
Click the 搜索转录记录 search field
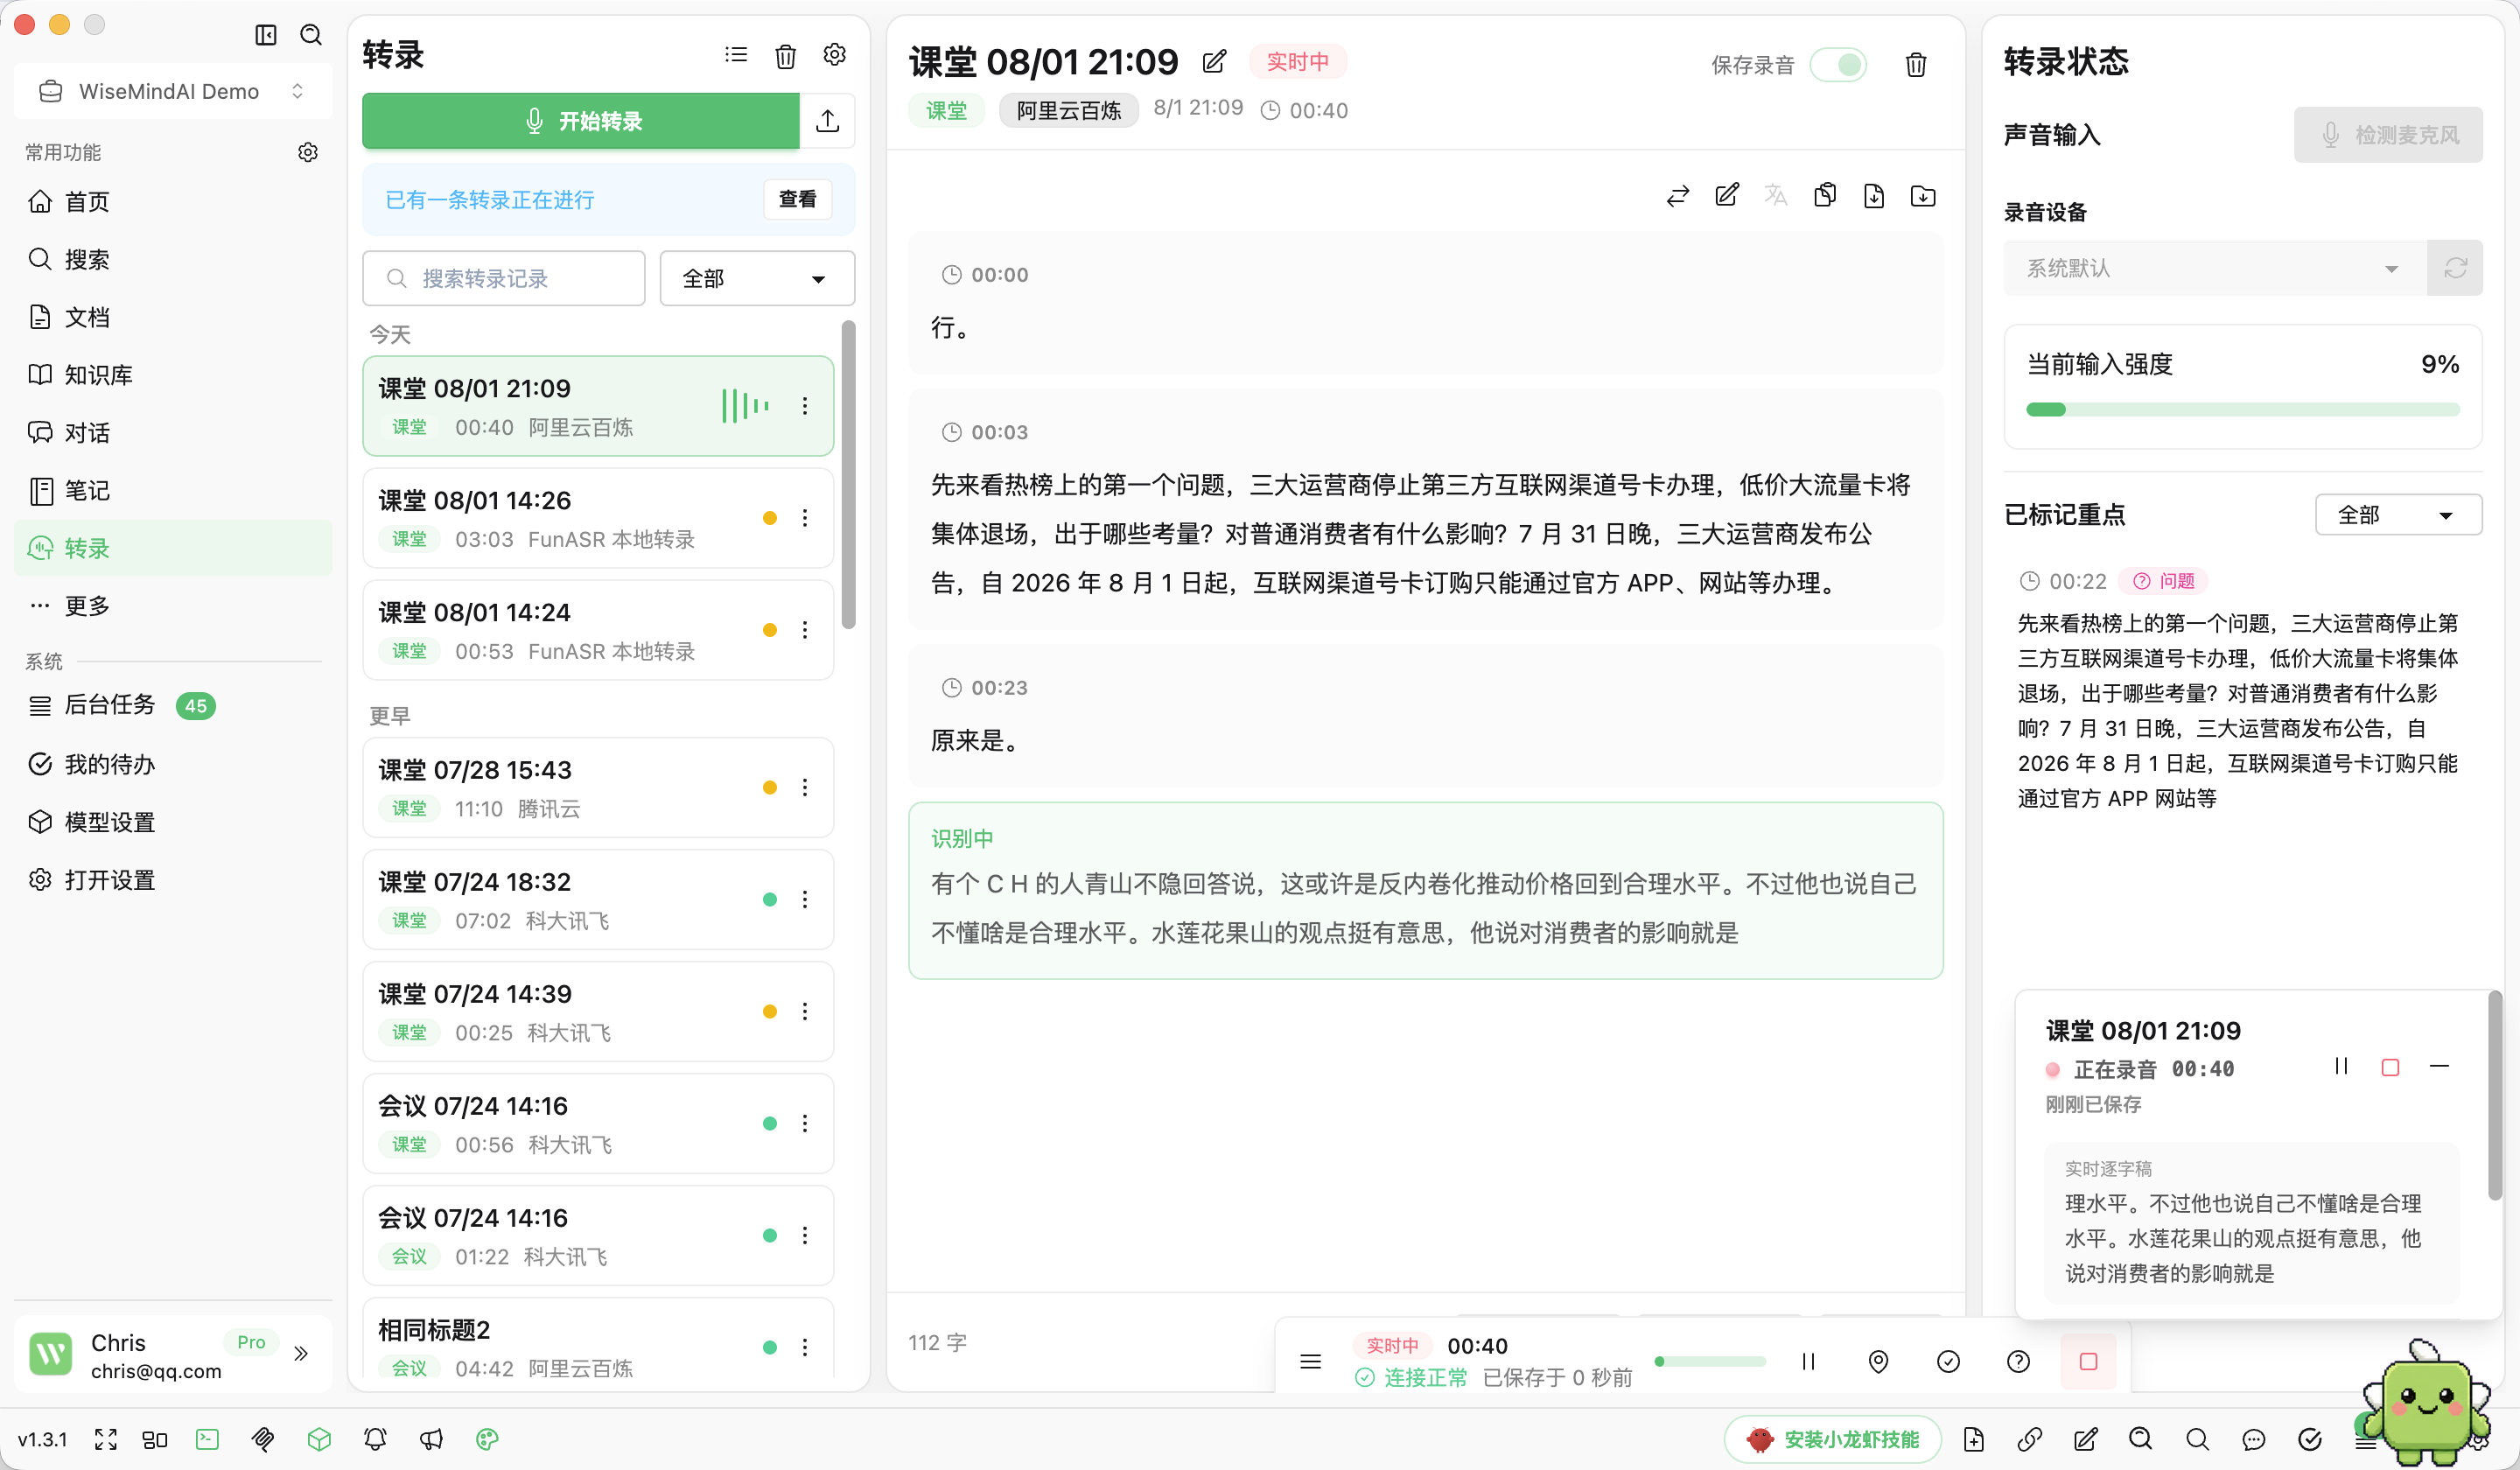pos(504,278)
